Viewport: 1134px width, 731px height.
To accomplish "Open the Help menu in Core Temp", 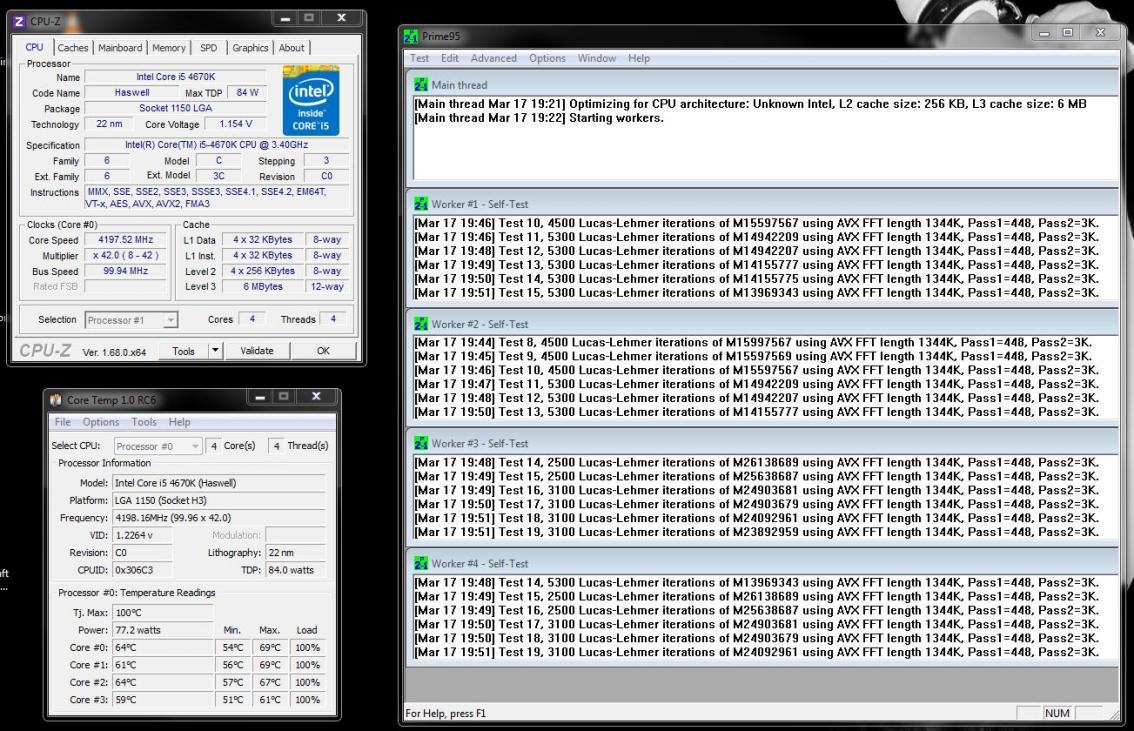I will pyautogui.click(x=179, y=422).
